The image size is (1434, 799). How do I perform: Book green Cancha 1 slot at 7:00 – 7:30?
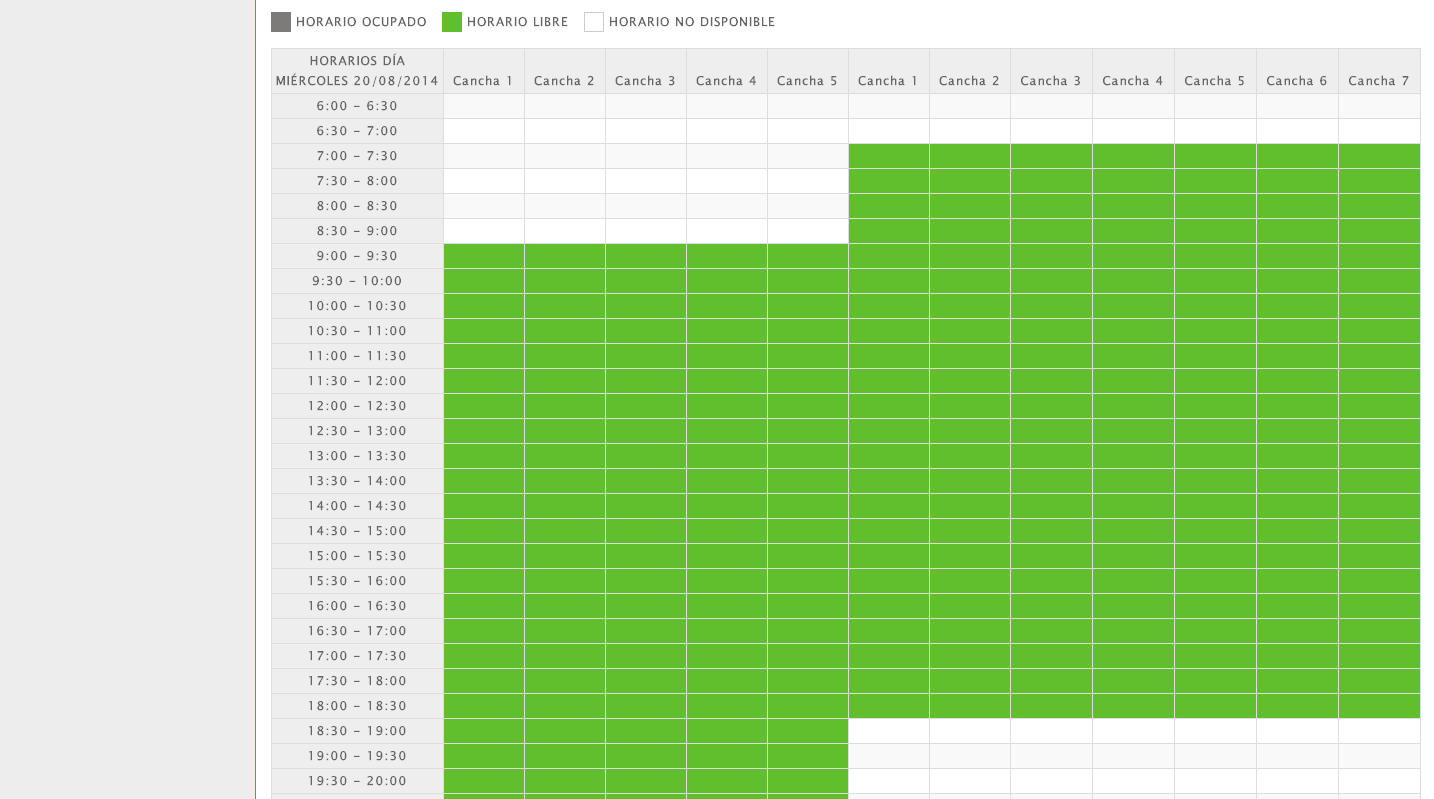coord(889,156)
